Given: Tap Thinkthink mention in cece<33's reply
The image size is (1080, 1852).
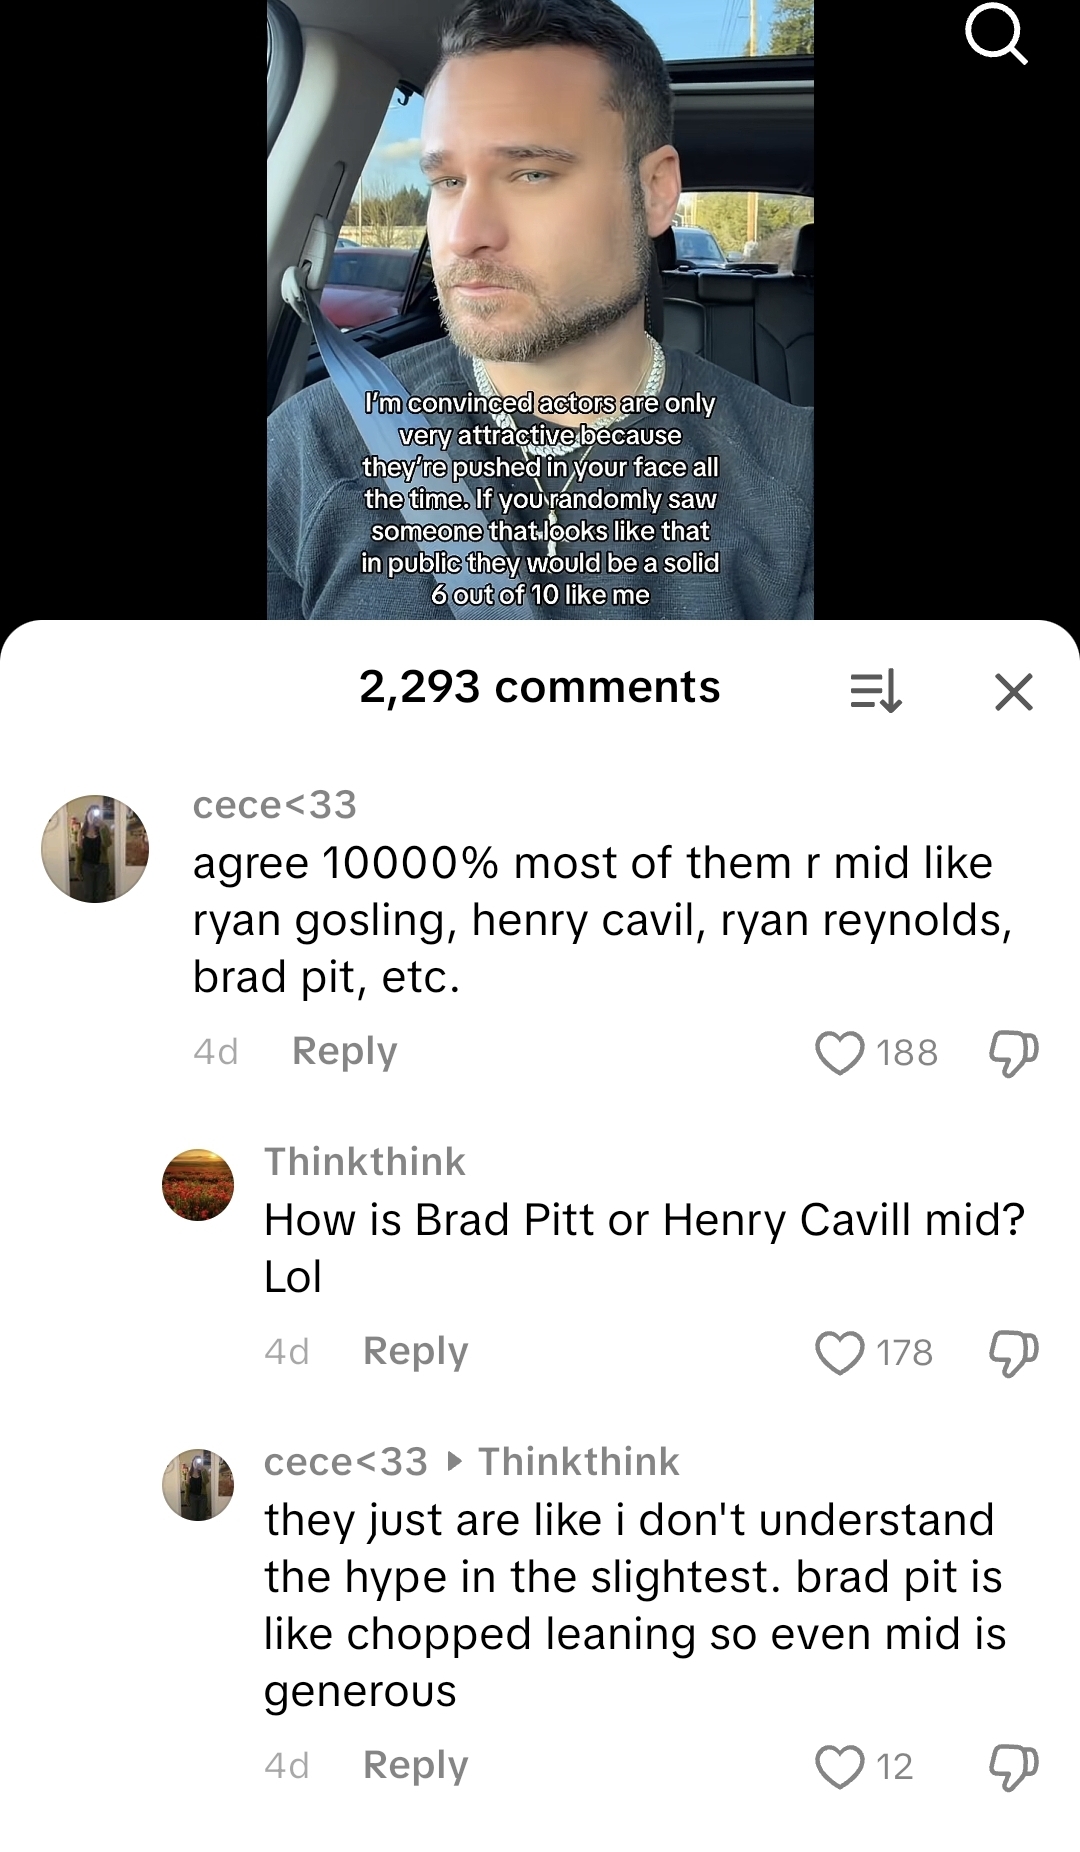Looking at the screenshot, I should click(x=578, y=1462).
